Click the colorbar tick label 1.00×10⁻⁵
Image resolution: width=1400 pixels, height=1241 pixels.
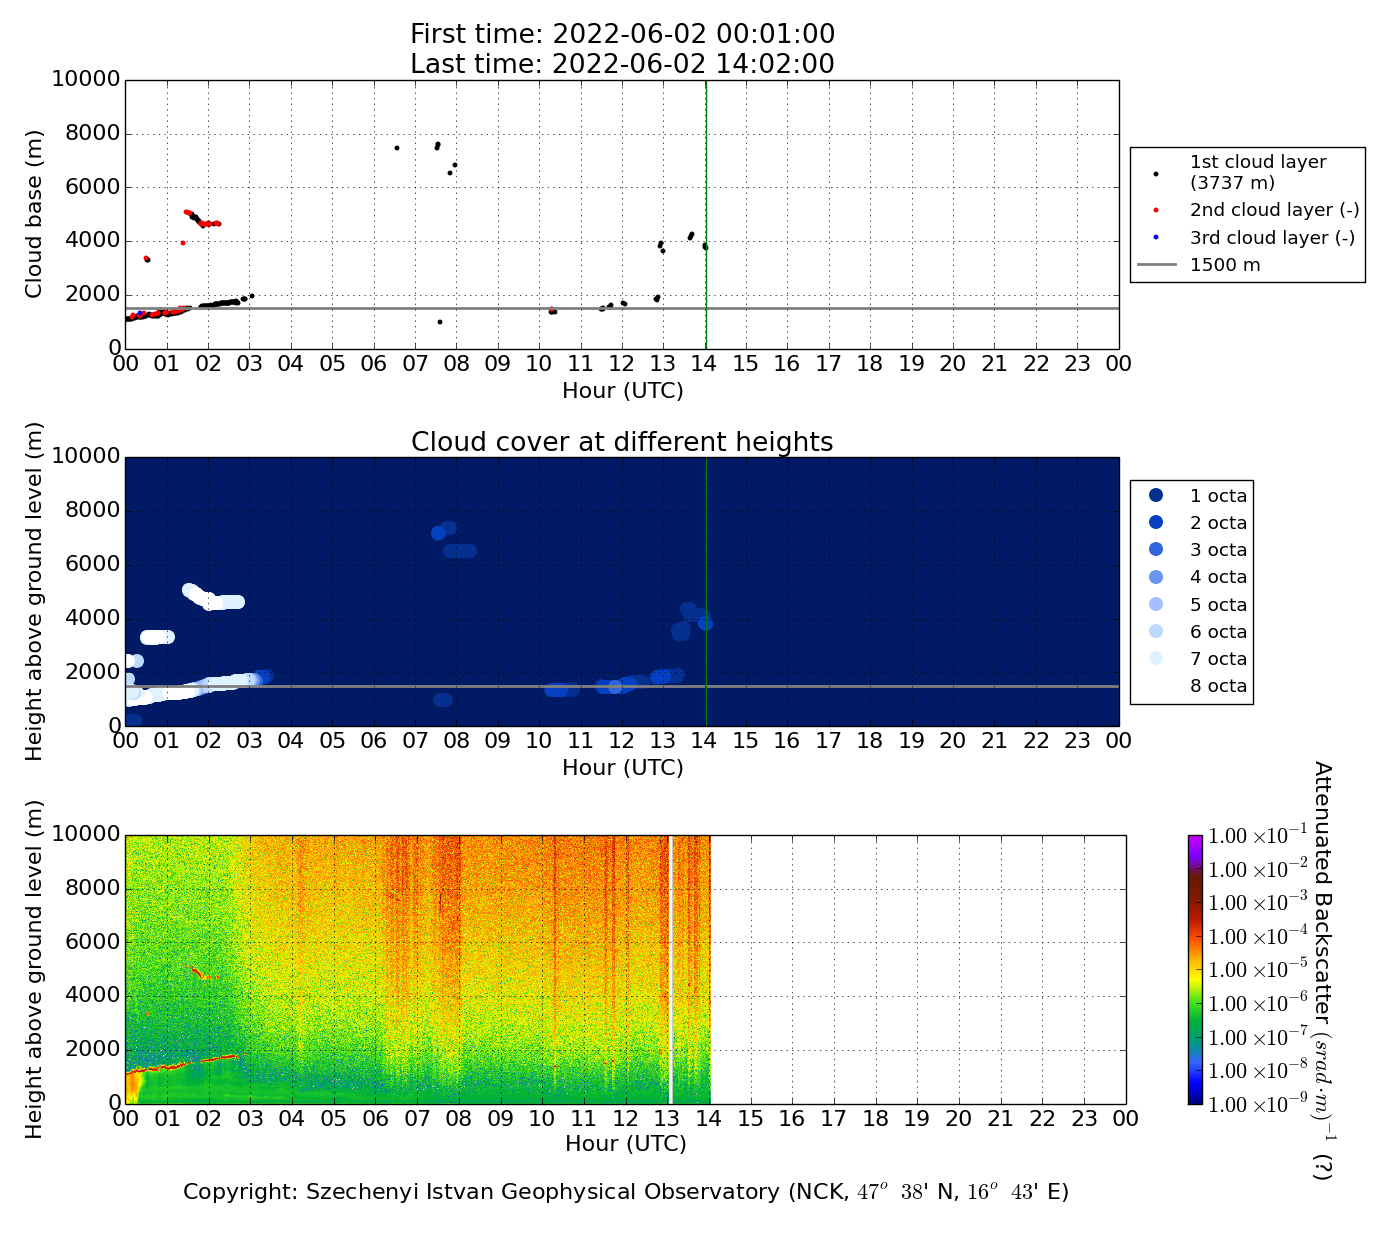[x=1259, y=970]
